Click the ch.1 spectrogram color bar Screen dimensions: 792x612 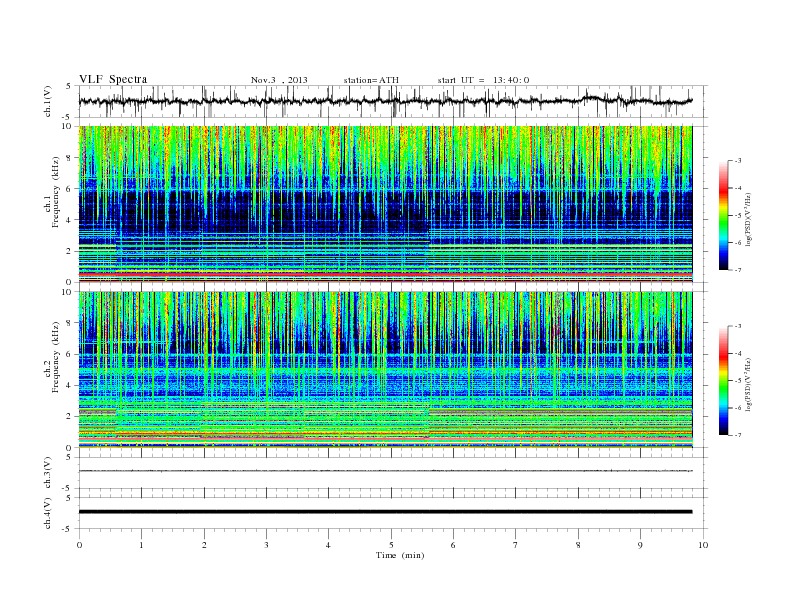(x=723, y=215)
